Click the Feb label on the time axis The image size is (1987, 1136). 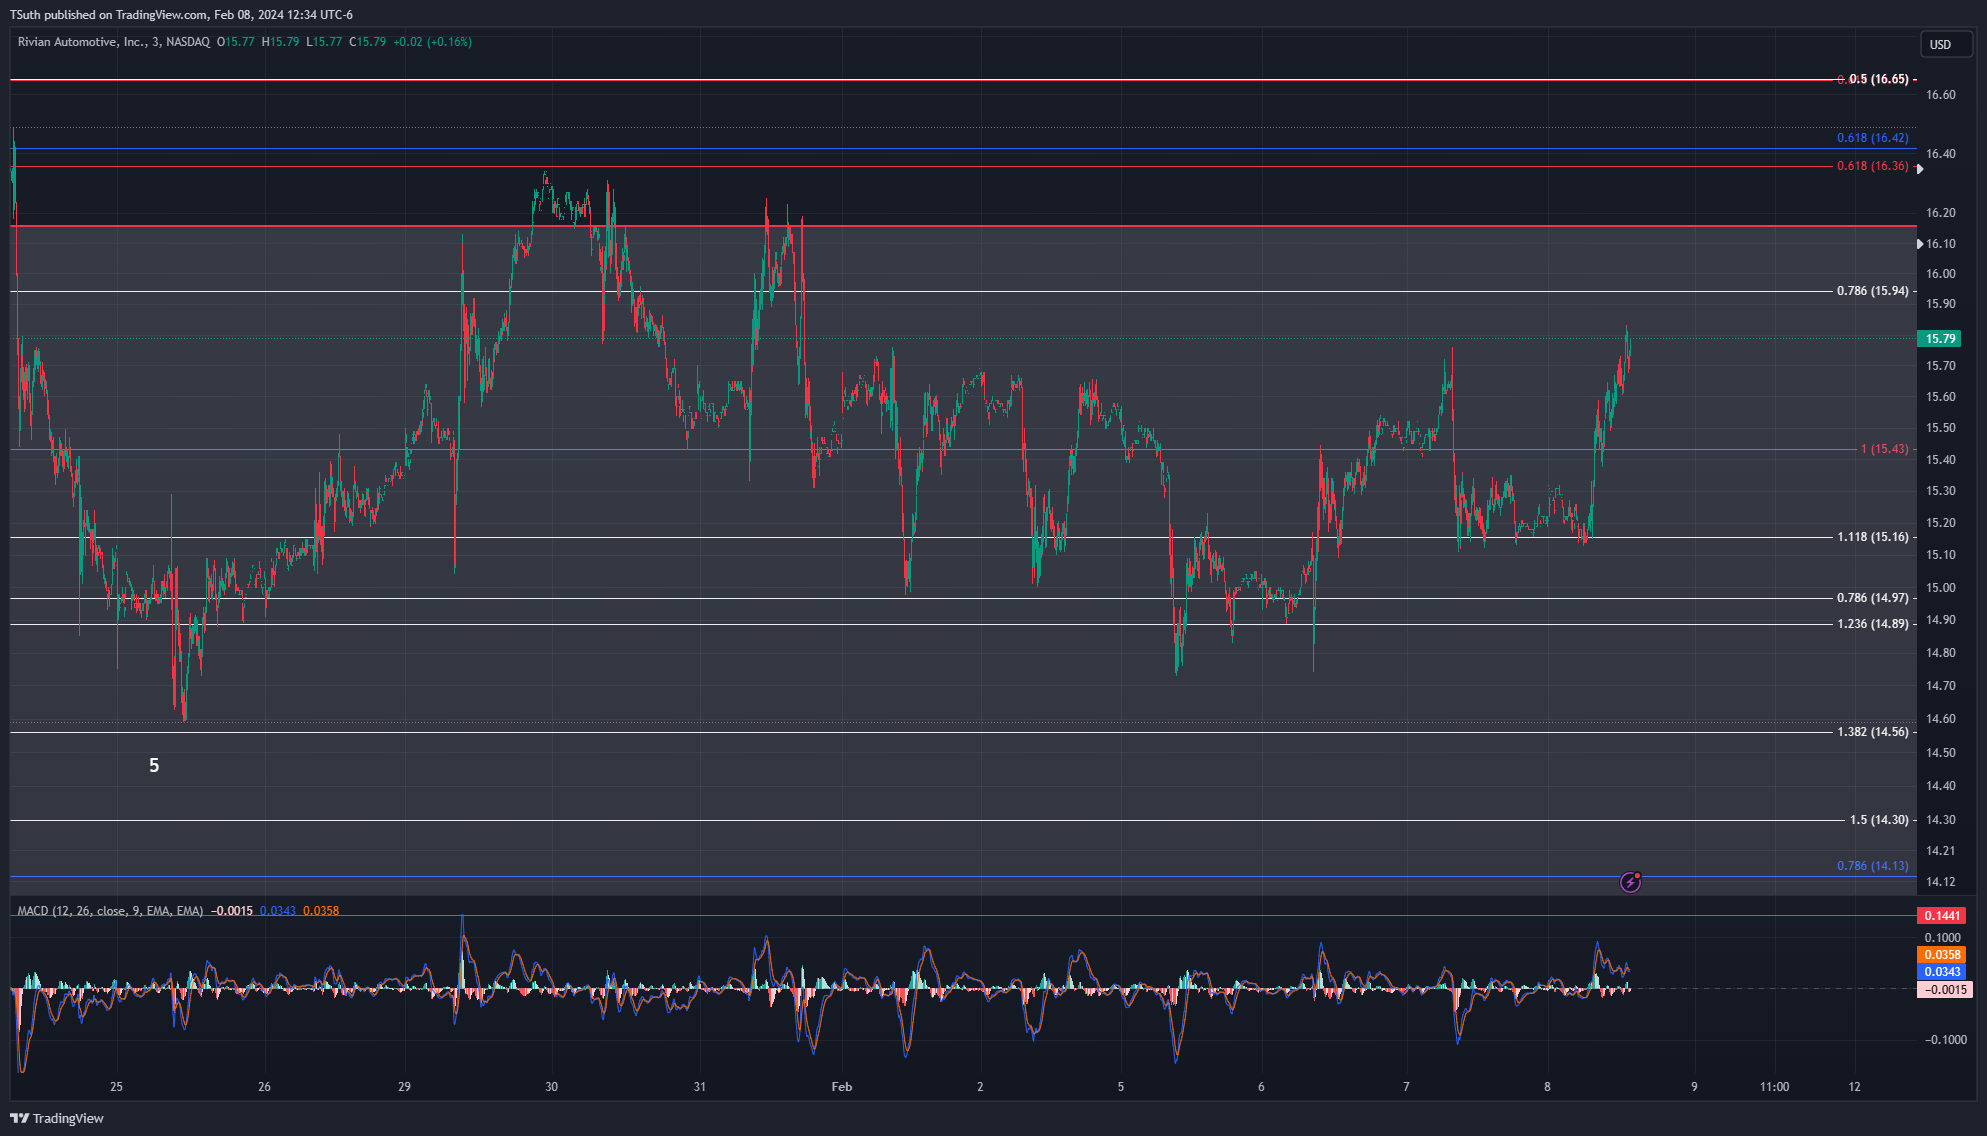(x=842, y=1087)
